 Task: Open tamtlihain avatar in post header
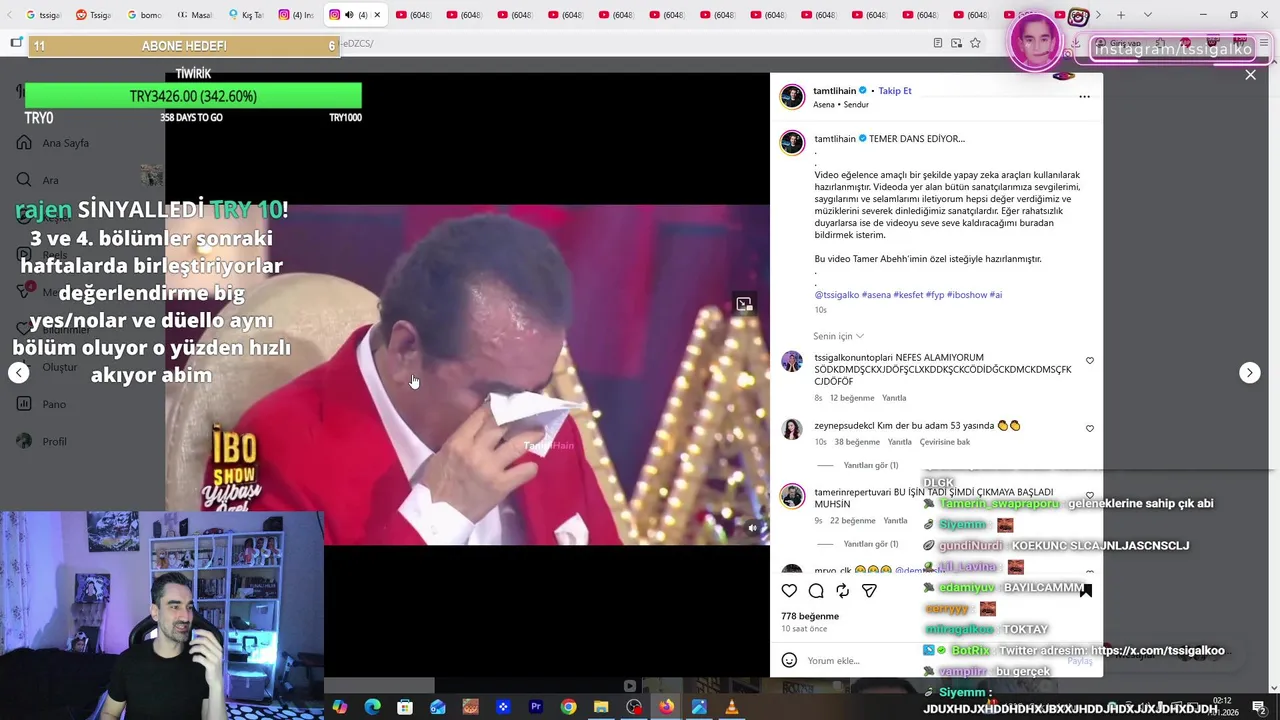point(792,96)
